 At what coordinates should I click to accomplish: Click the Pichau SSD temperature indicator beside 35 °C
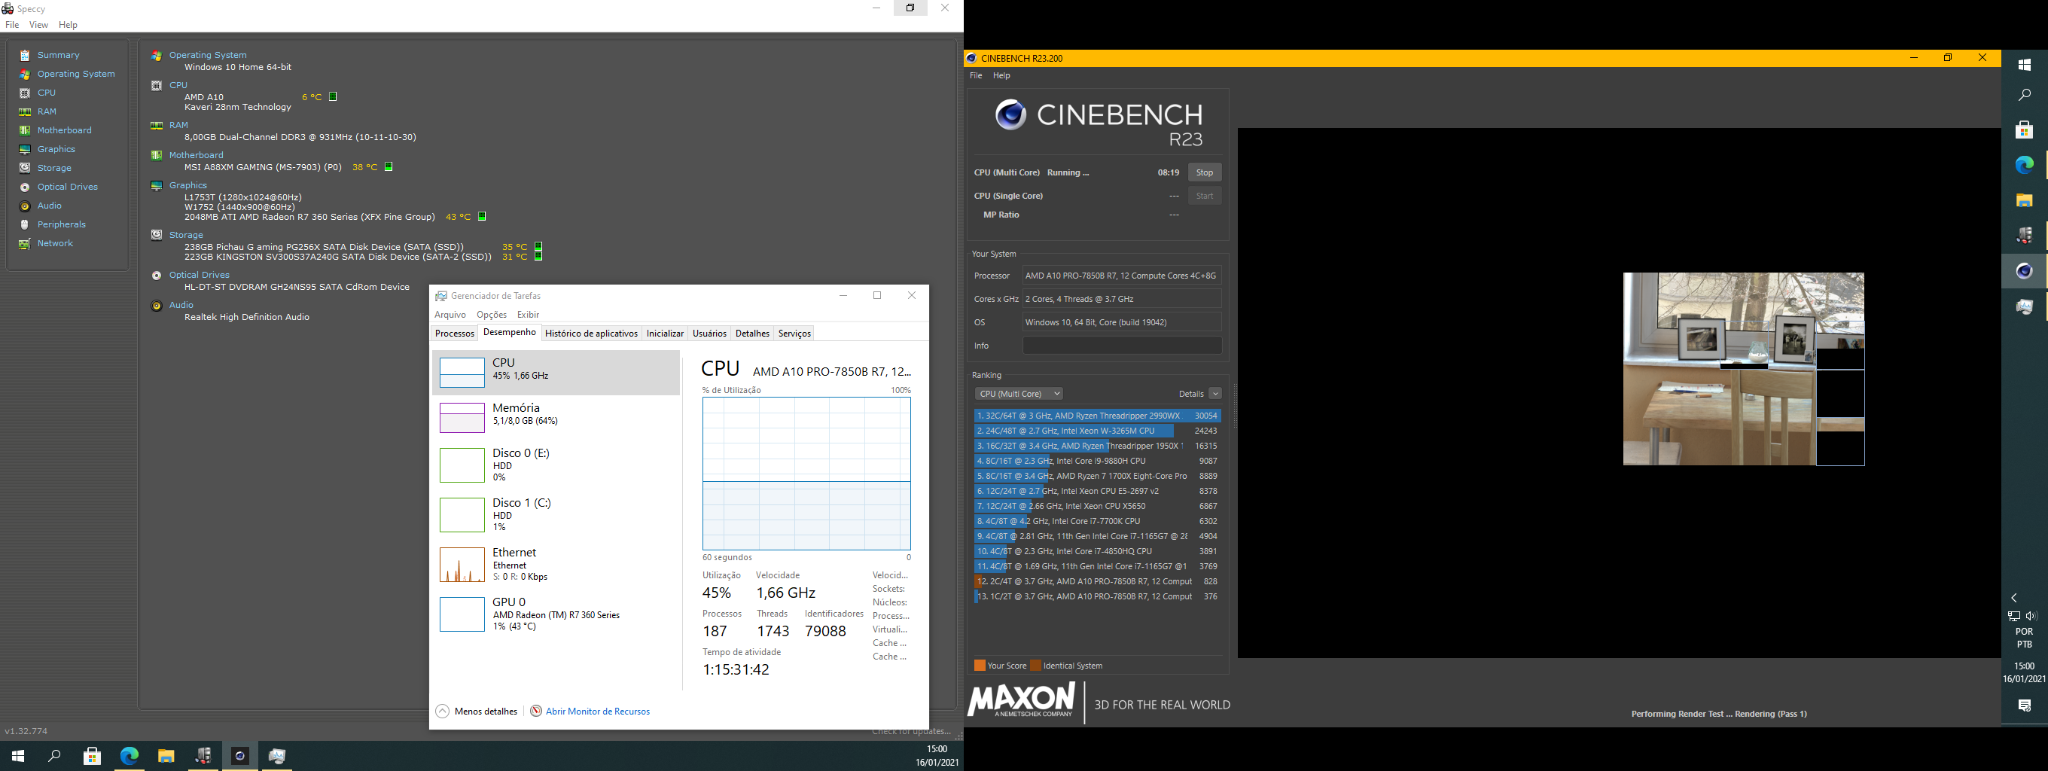(538, 246)
